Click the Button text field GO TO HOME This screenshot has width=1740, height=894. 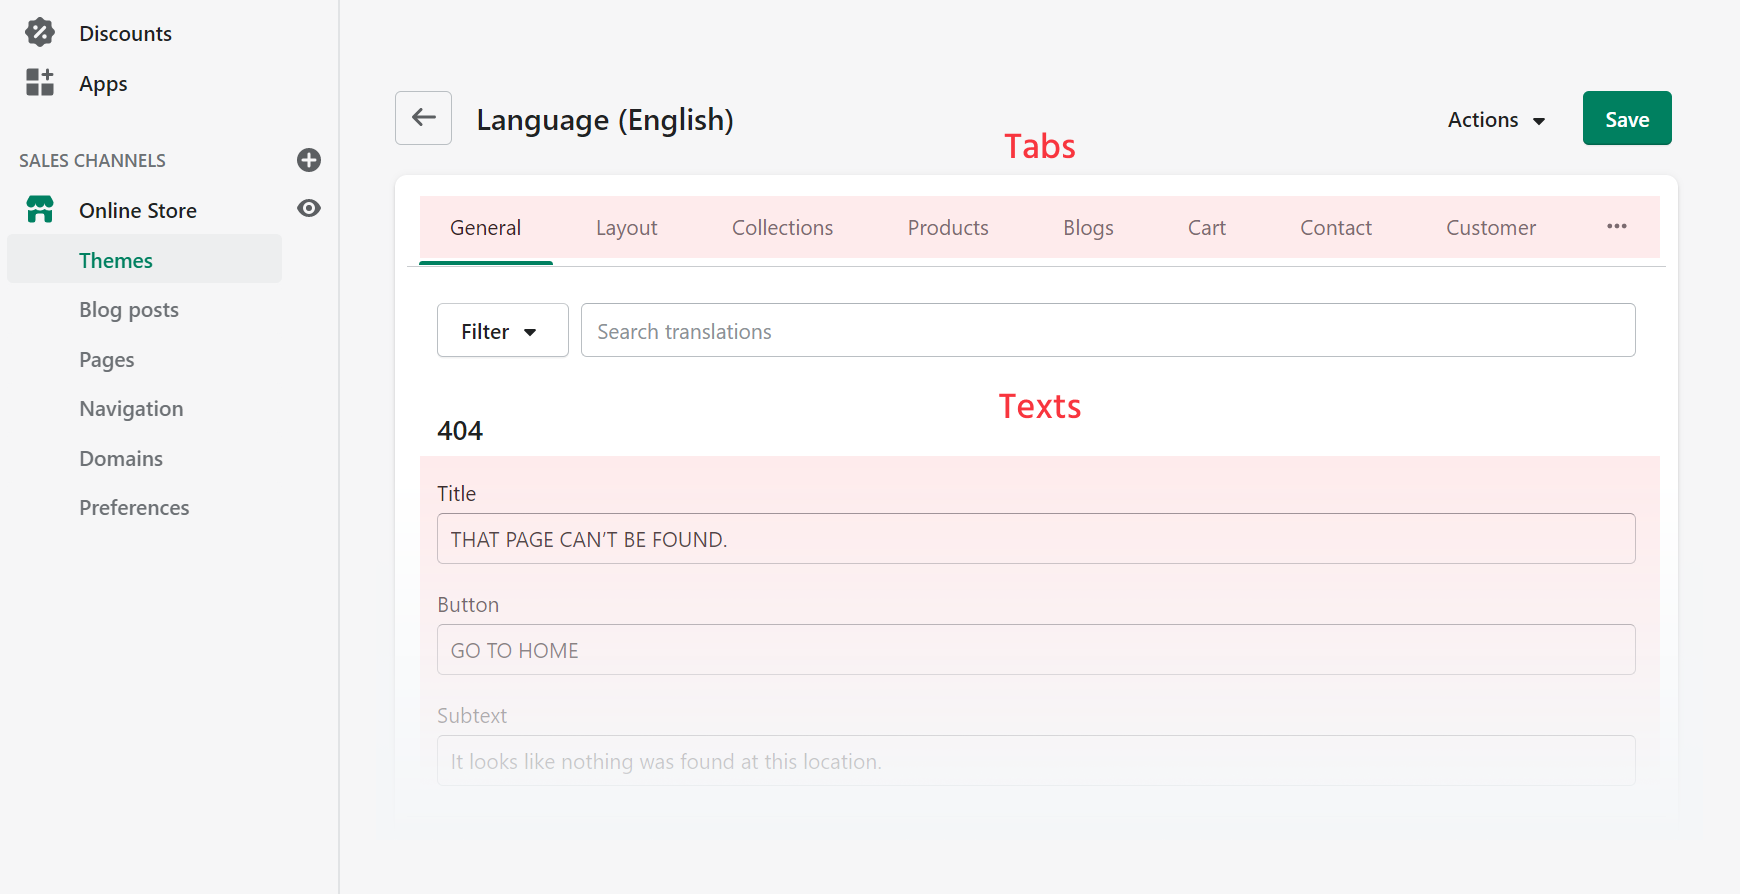click(1035, 650)
